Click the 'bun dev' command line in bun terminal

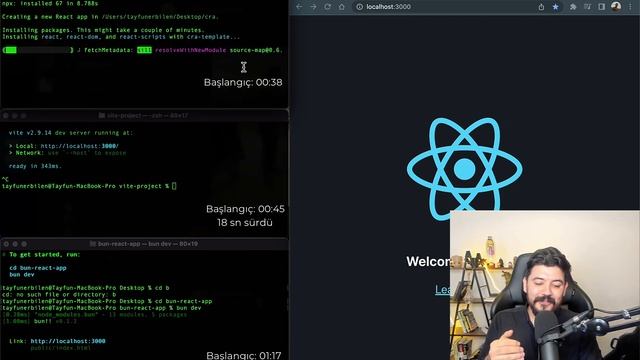pos(102,308)
